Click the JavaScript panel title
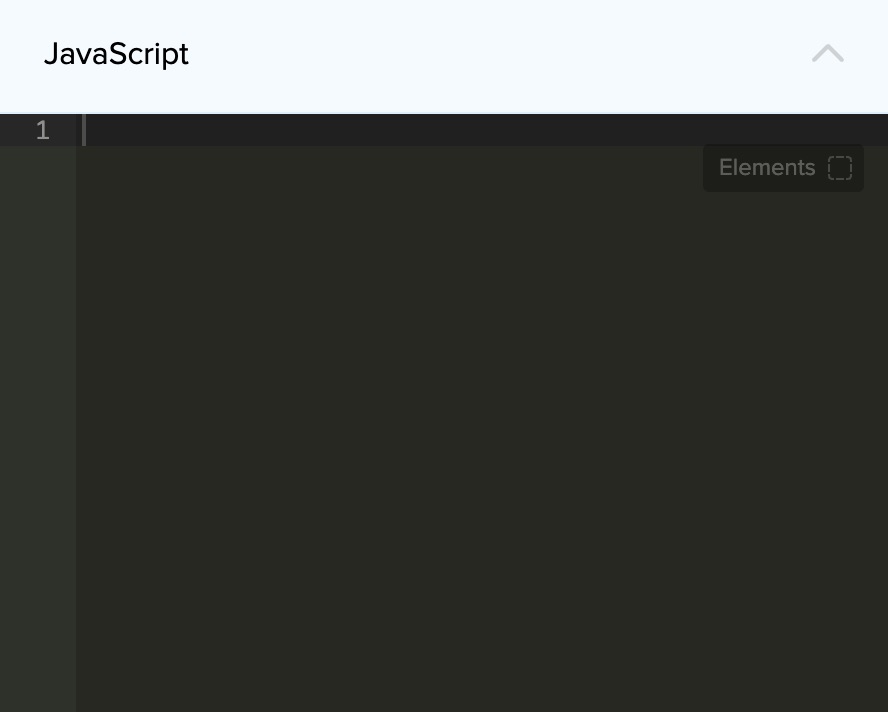This screenshot has height=712, width=888. [116, 54]
